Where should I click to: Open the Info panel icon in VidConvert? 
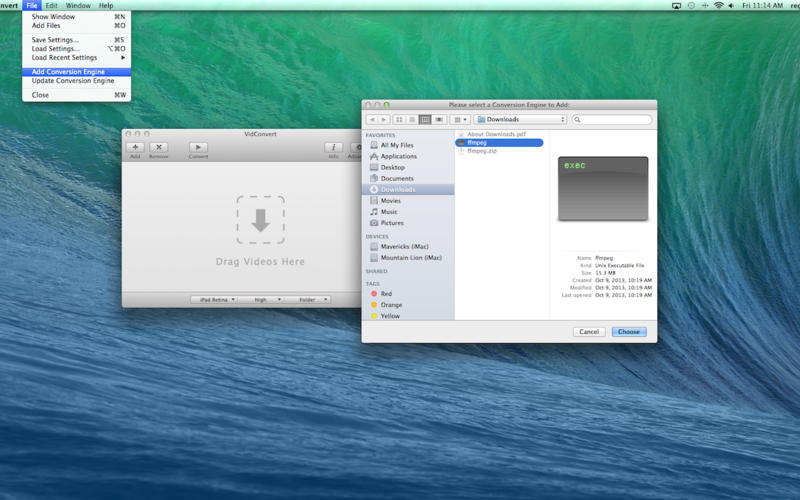tap(334, 147)
